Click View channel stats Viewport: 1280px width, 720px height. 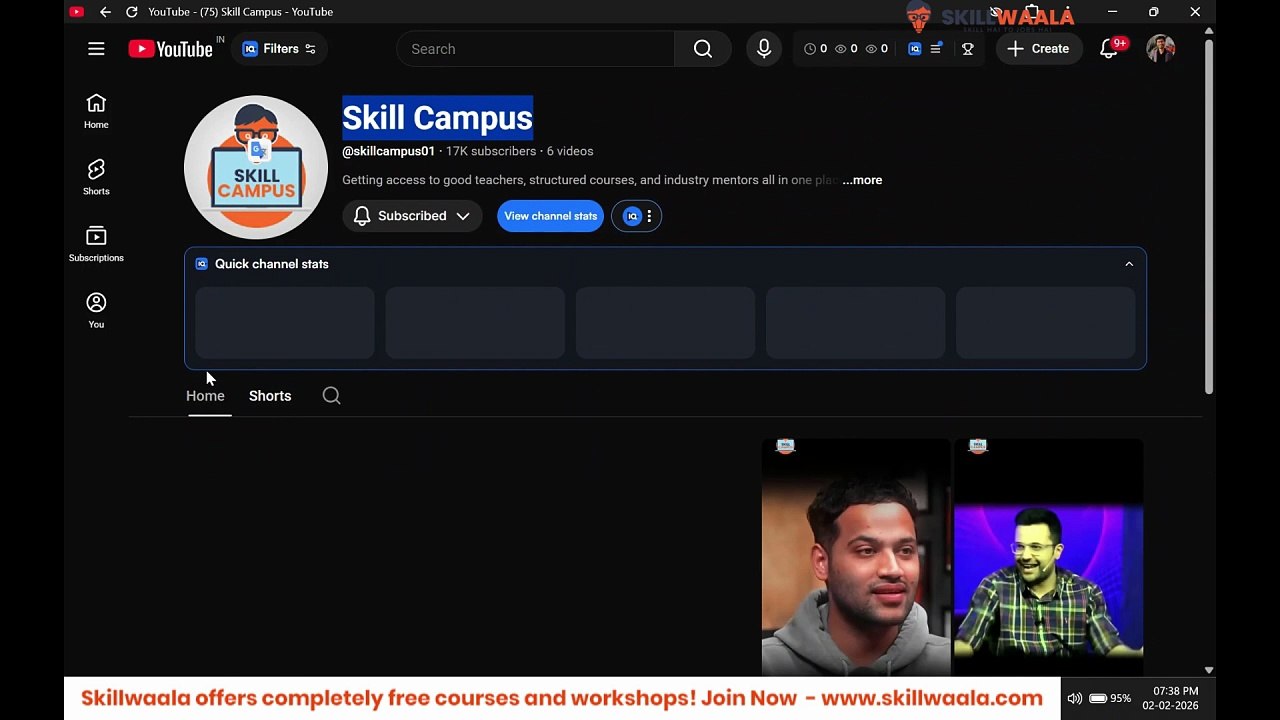tap(550, 216)
